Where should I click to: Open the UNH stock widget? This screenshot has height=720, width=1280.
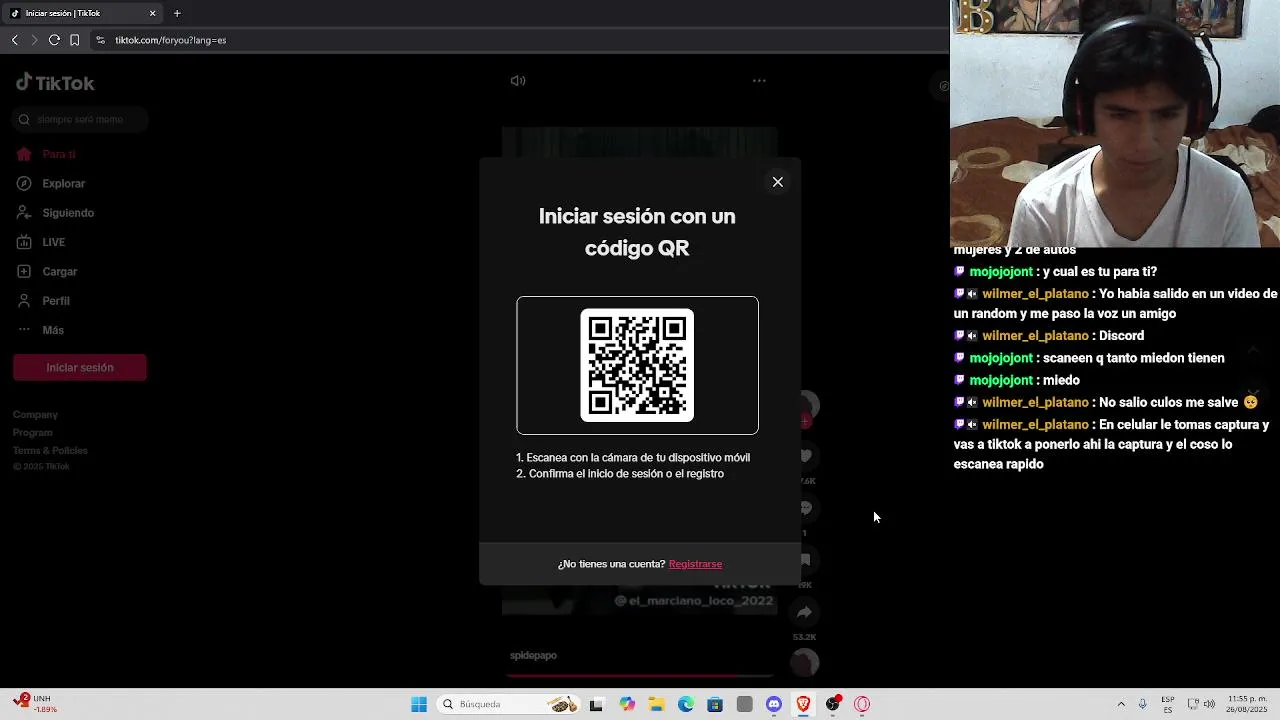tap(33, 704)
